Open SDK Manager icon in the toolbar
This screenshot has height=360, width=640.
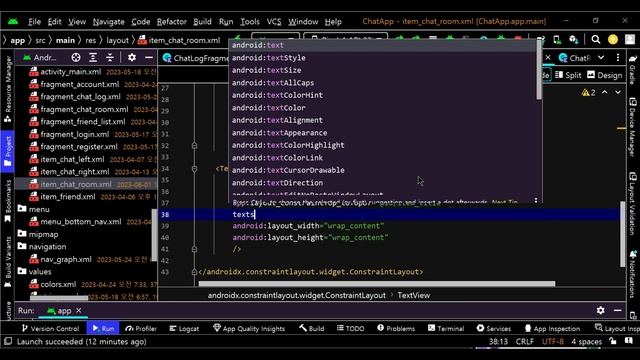point(573,40)
